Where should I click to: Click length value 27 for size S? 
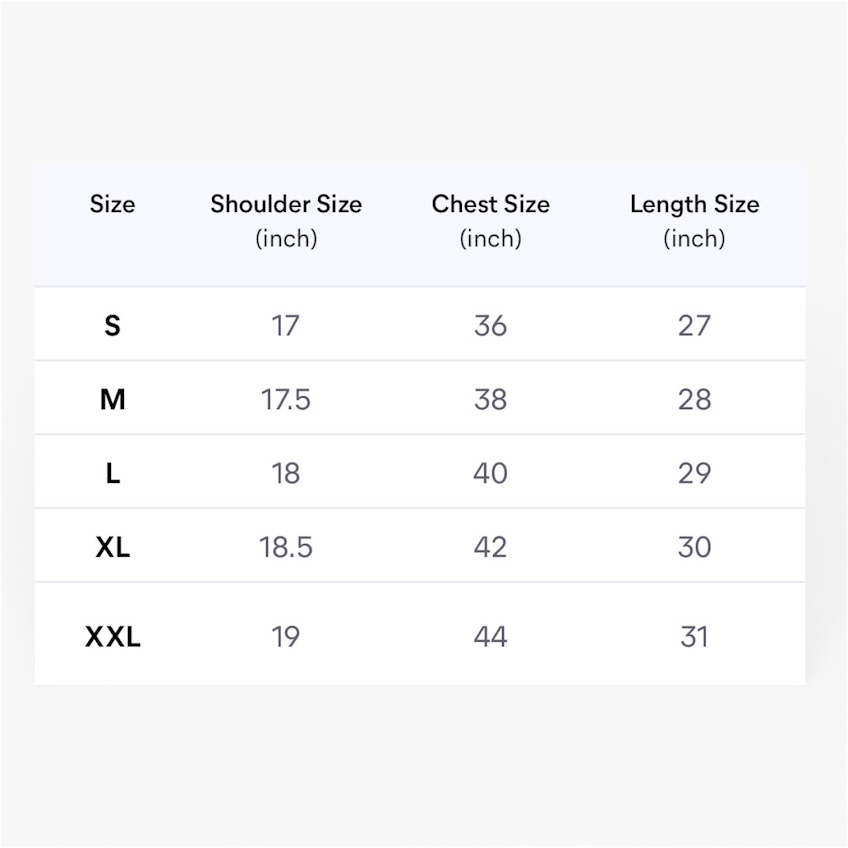coord(694,325)
